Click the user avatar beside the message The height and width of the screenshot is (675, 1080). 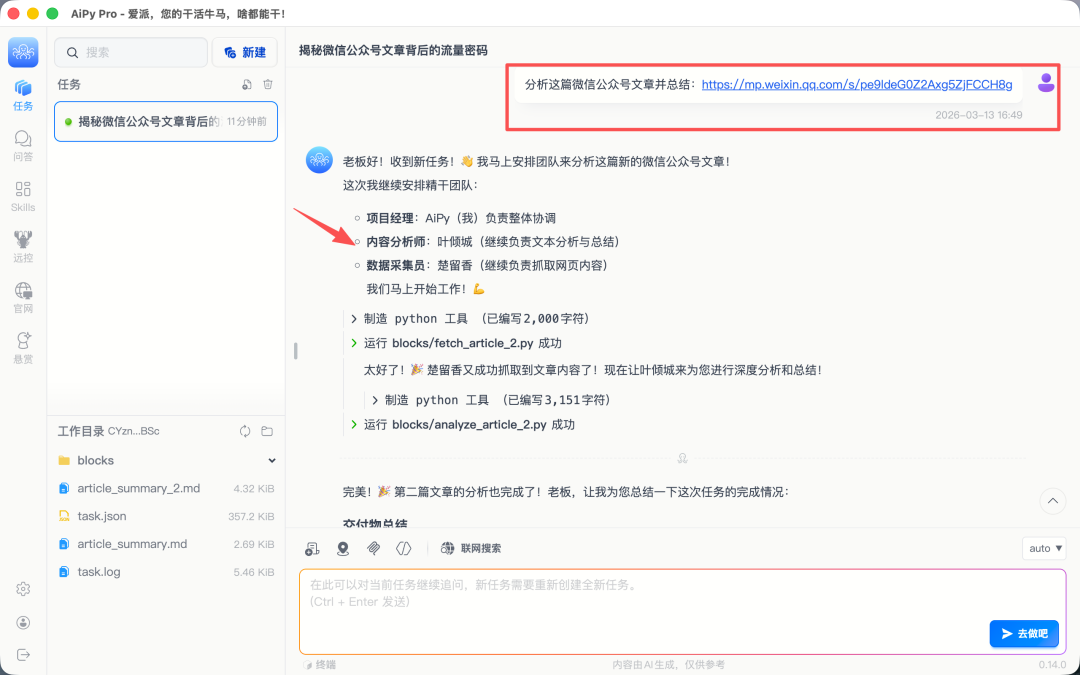coord(1046,83)
